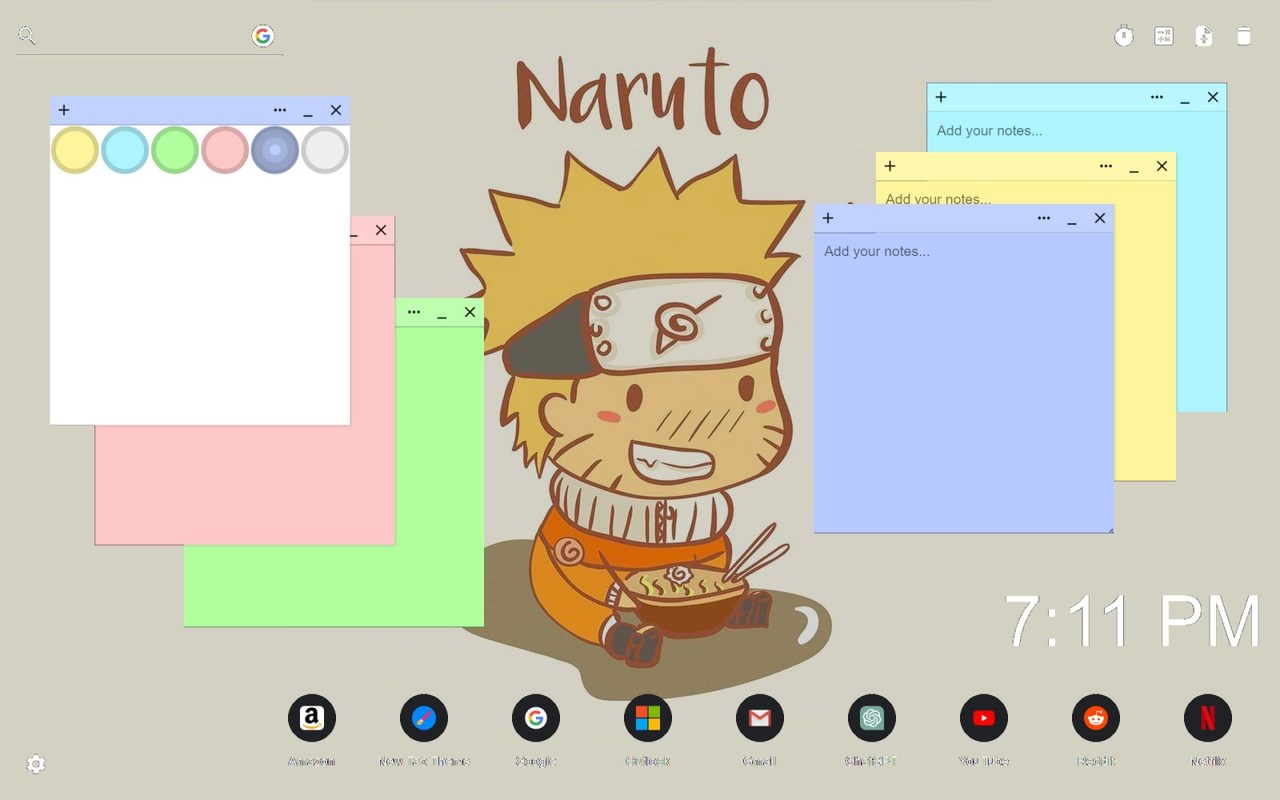Choose the cyan color swatch

(x=125, y=150)
